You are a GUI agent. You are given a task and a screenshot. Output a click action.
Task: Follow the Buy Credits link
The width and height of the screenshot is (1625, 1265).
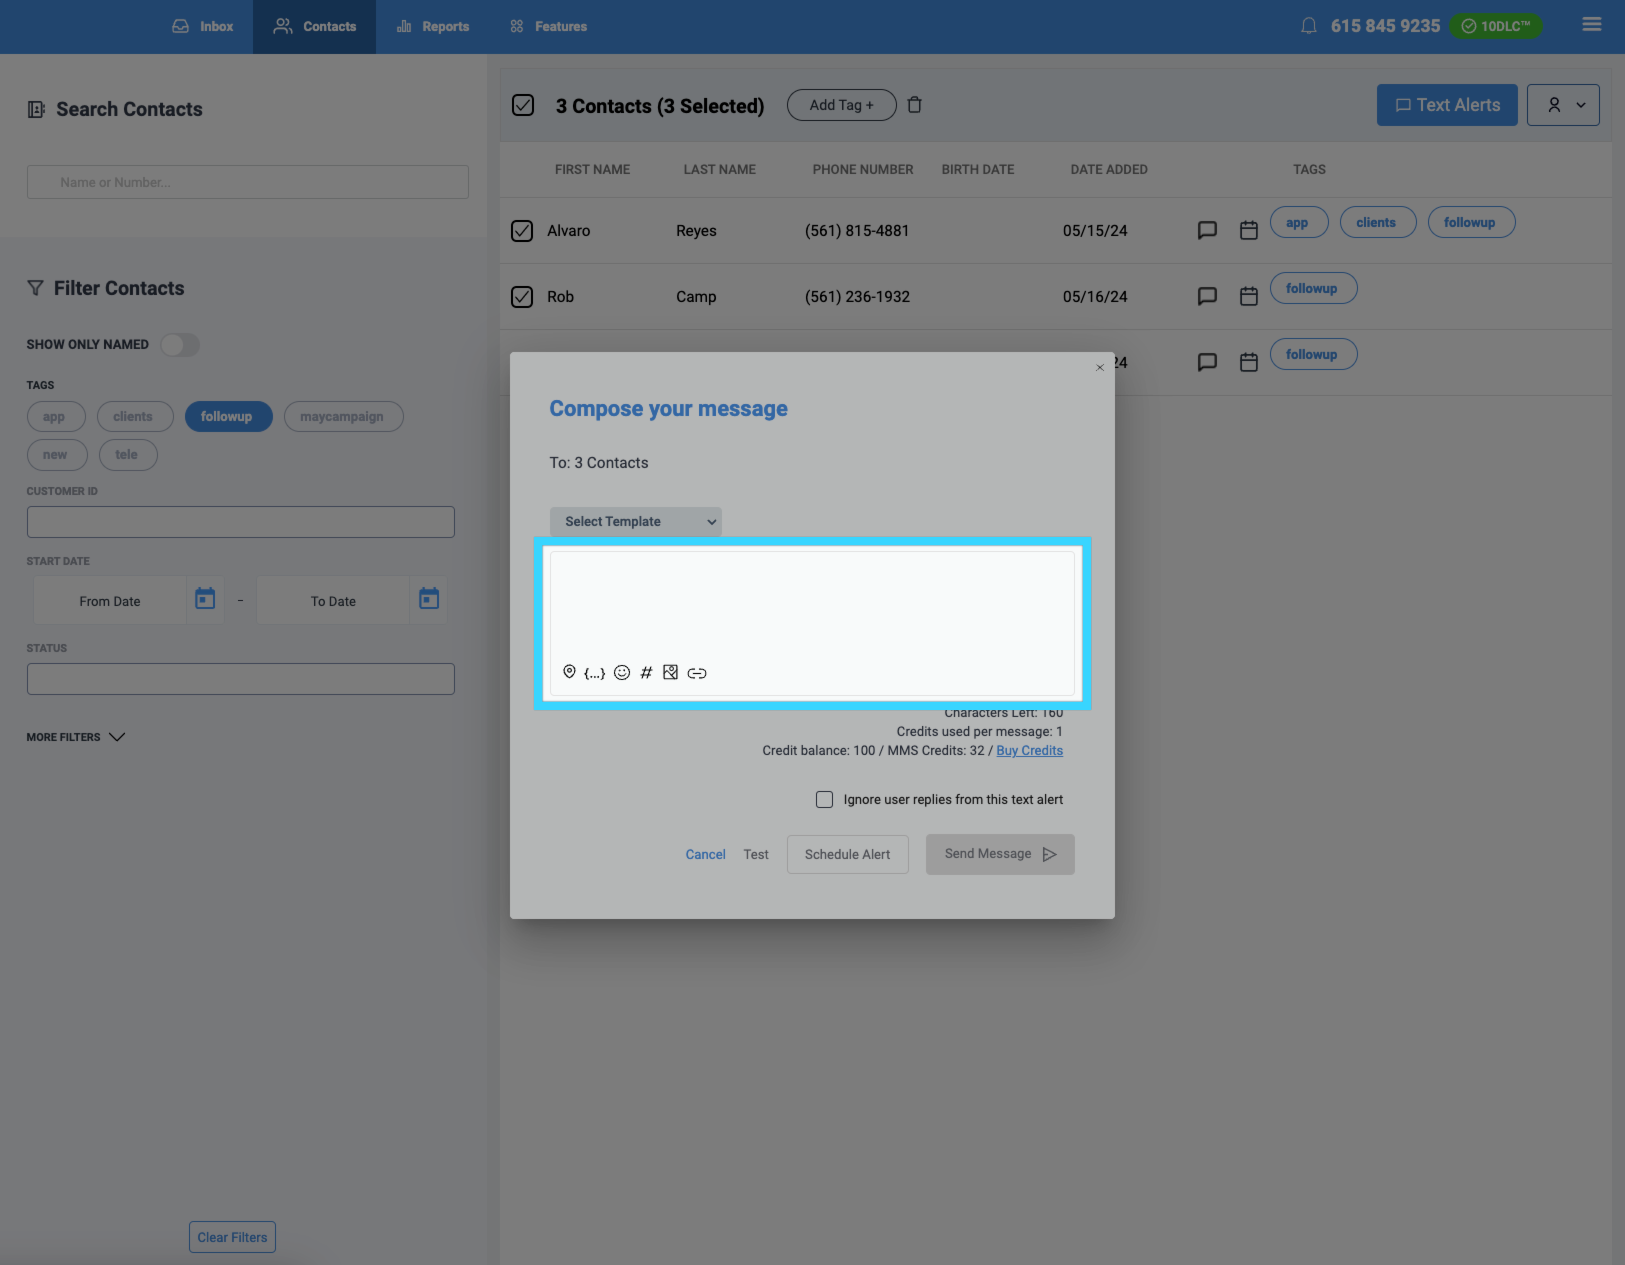(x=1029, y=751)
